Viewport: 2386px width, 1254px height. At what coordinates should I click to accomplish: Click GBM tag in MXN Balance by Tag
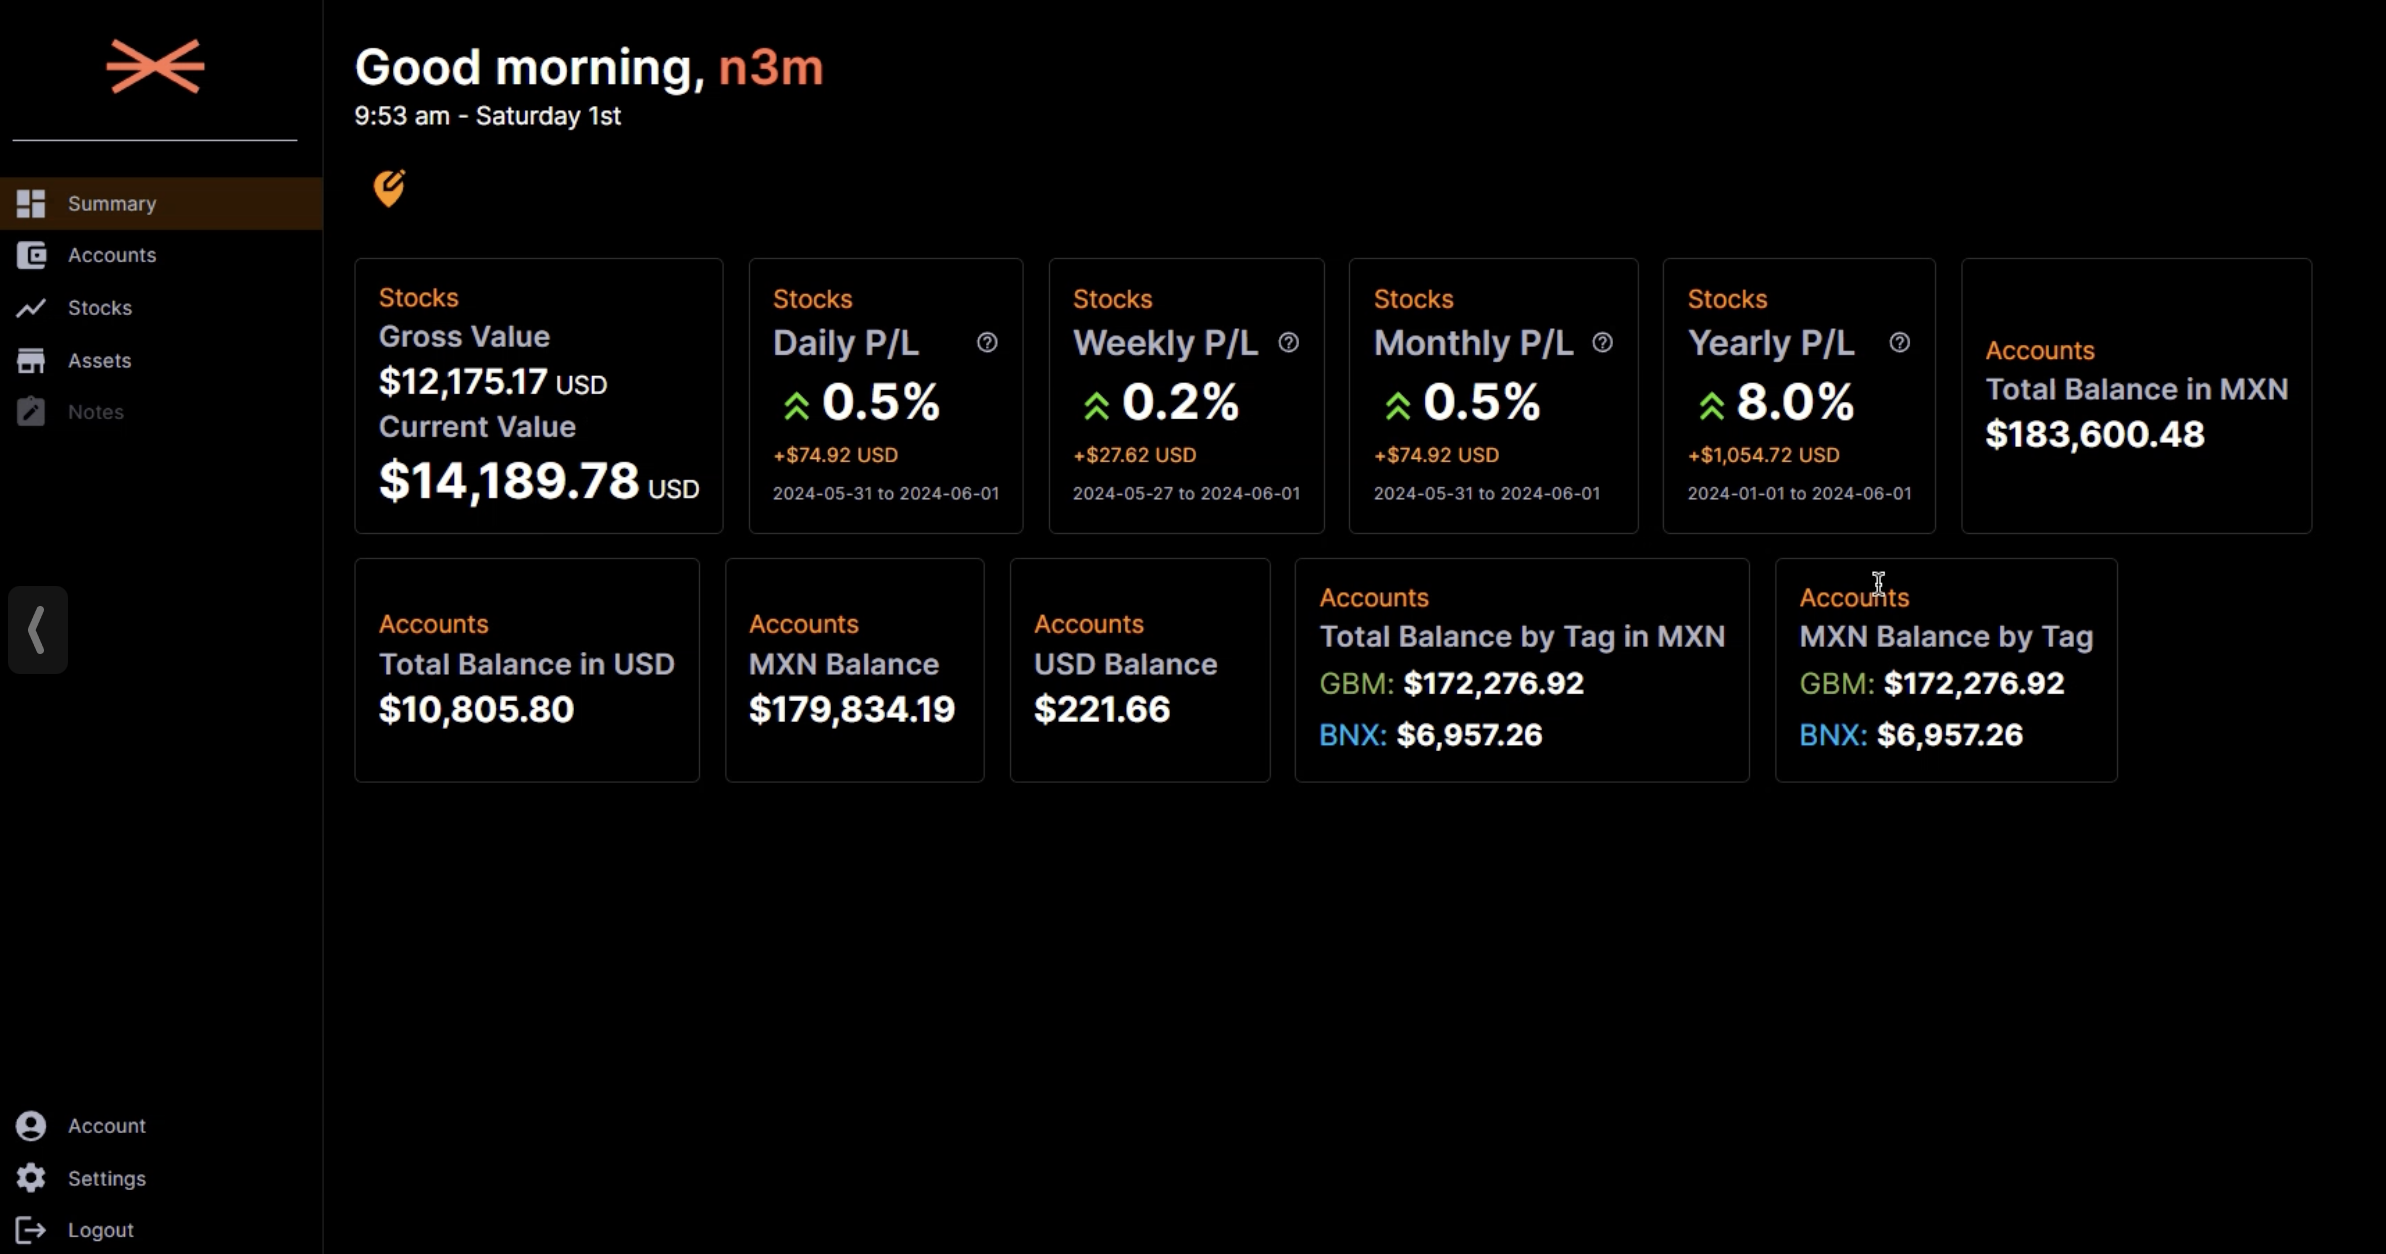(1836, 684)
